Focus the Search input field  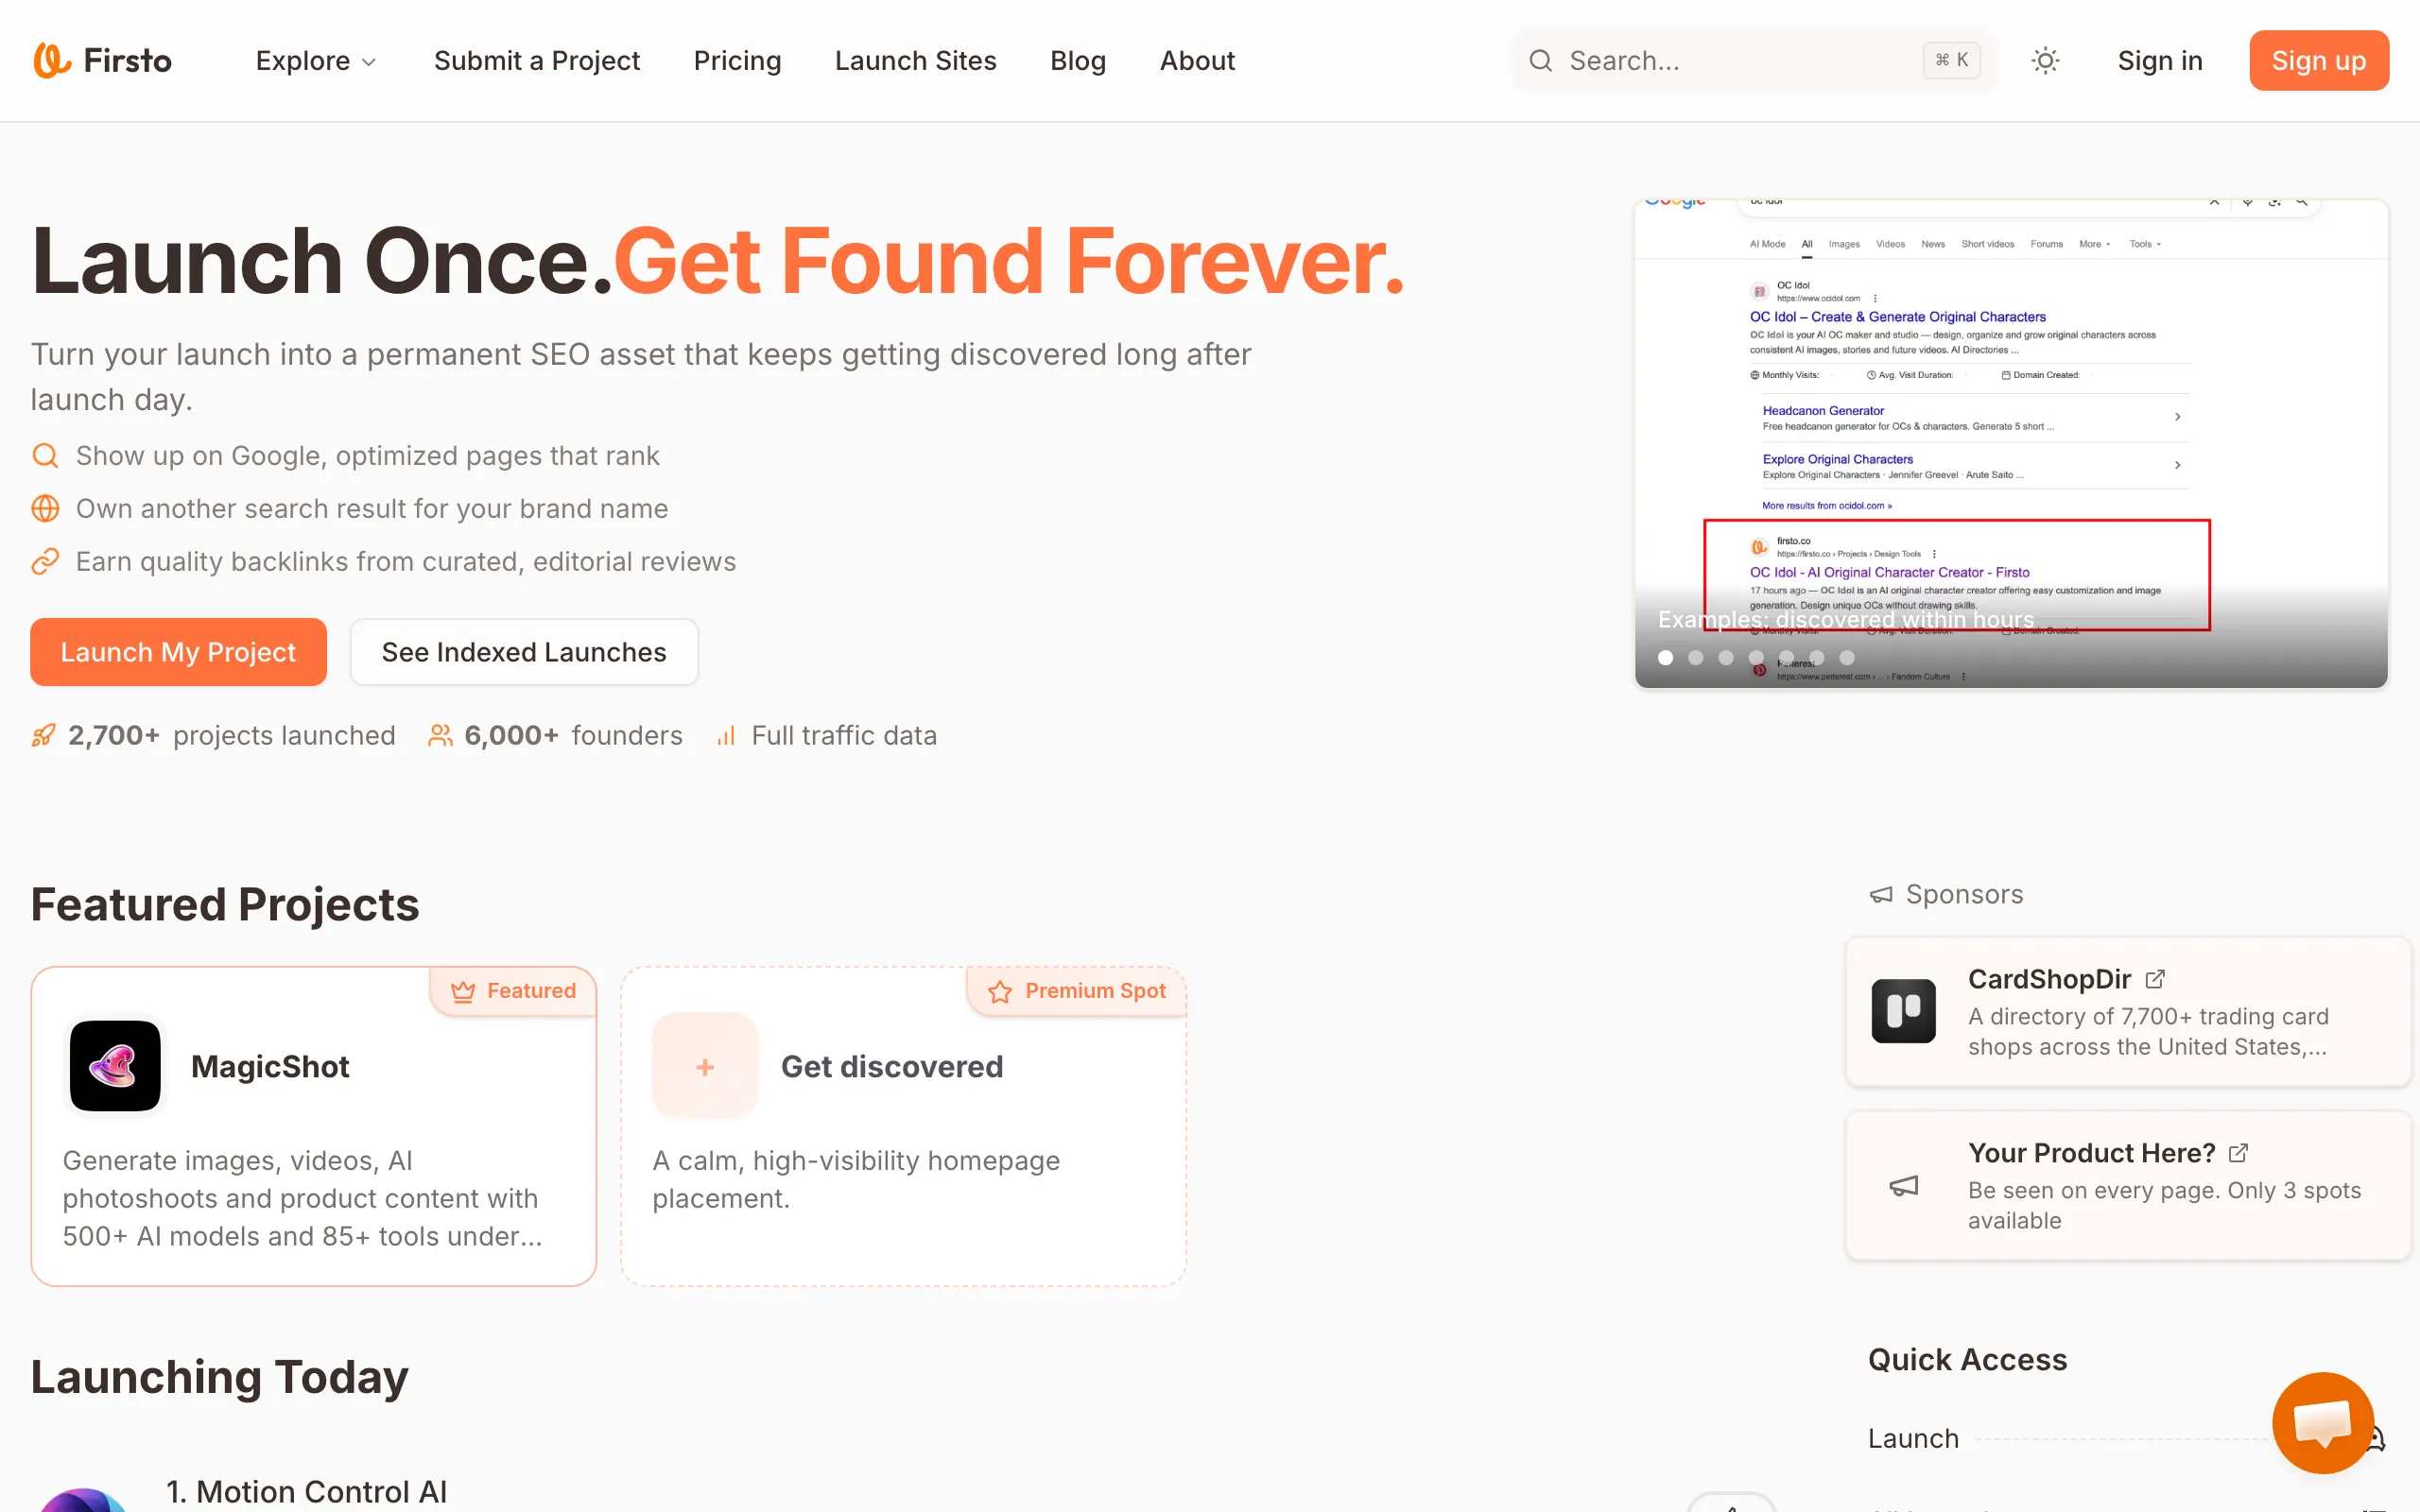(1753, 61)
